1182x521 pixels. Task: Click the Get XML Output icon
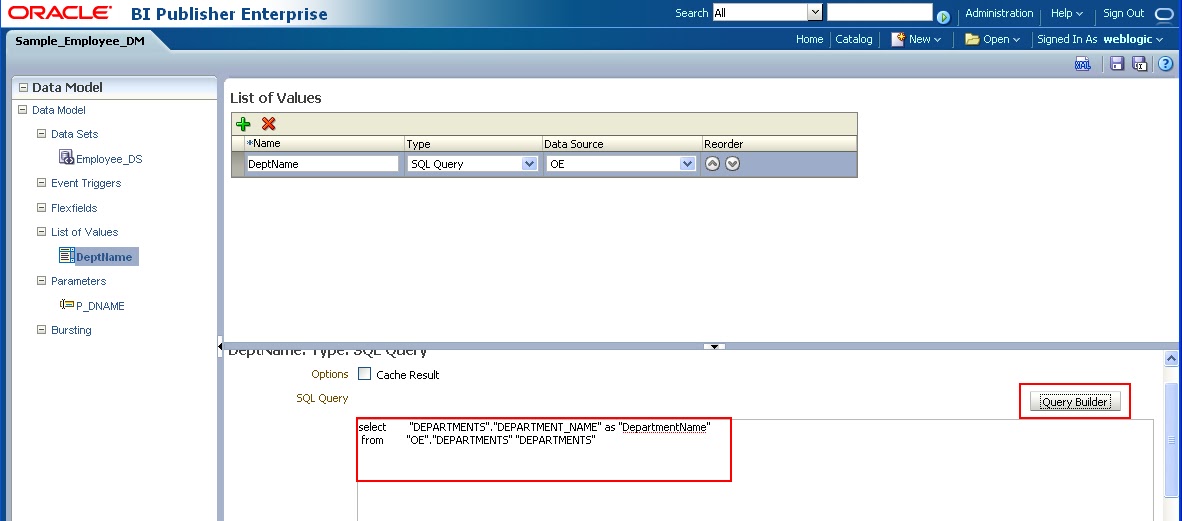[x=1082, y=64]
